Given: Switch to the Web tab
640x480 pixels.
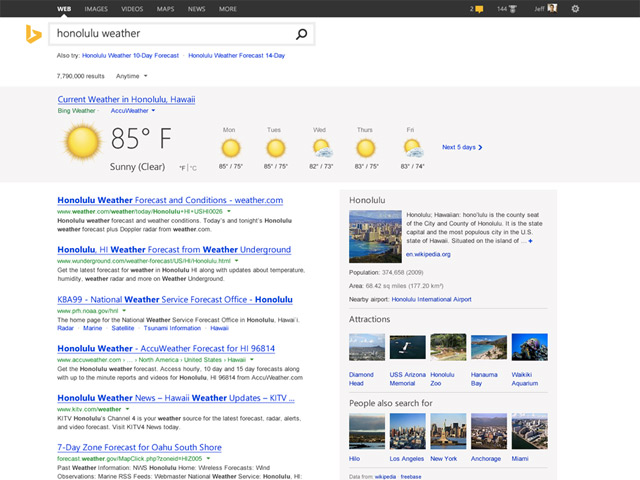Looking at the screenshot, I should [64, 9].
